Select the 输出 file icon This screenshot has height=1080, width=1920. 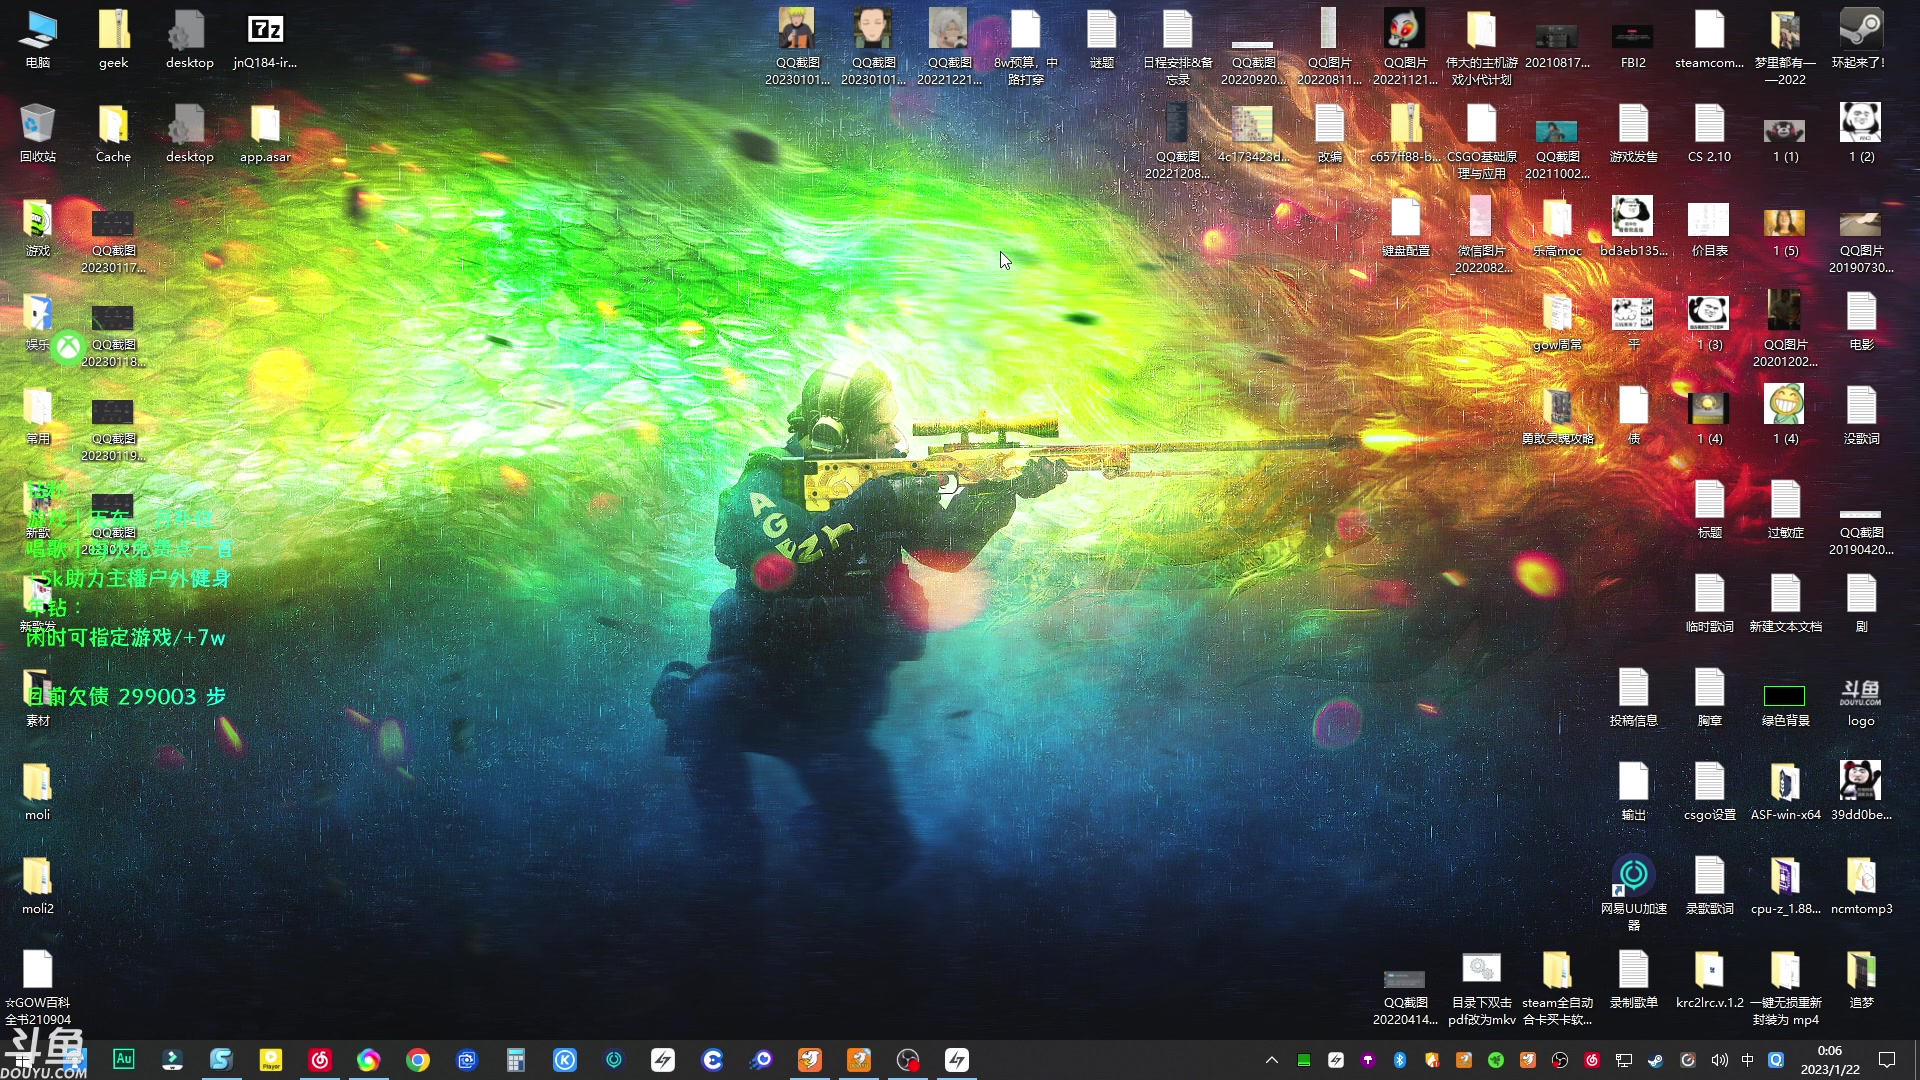(x=1633, y=790)
